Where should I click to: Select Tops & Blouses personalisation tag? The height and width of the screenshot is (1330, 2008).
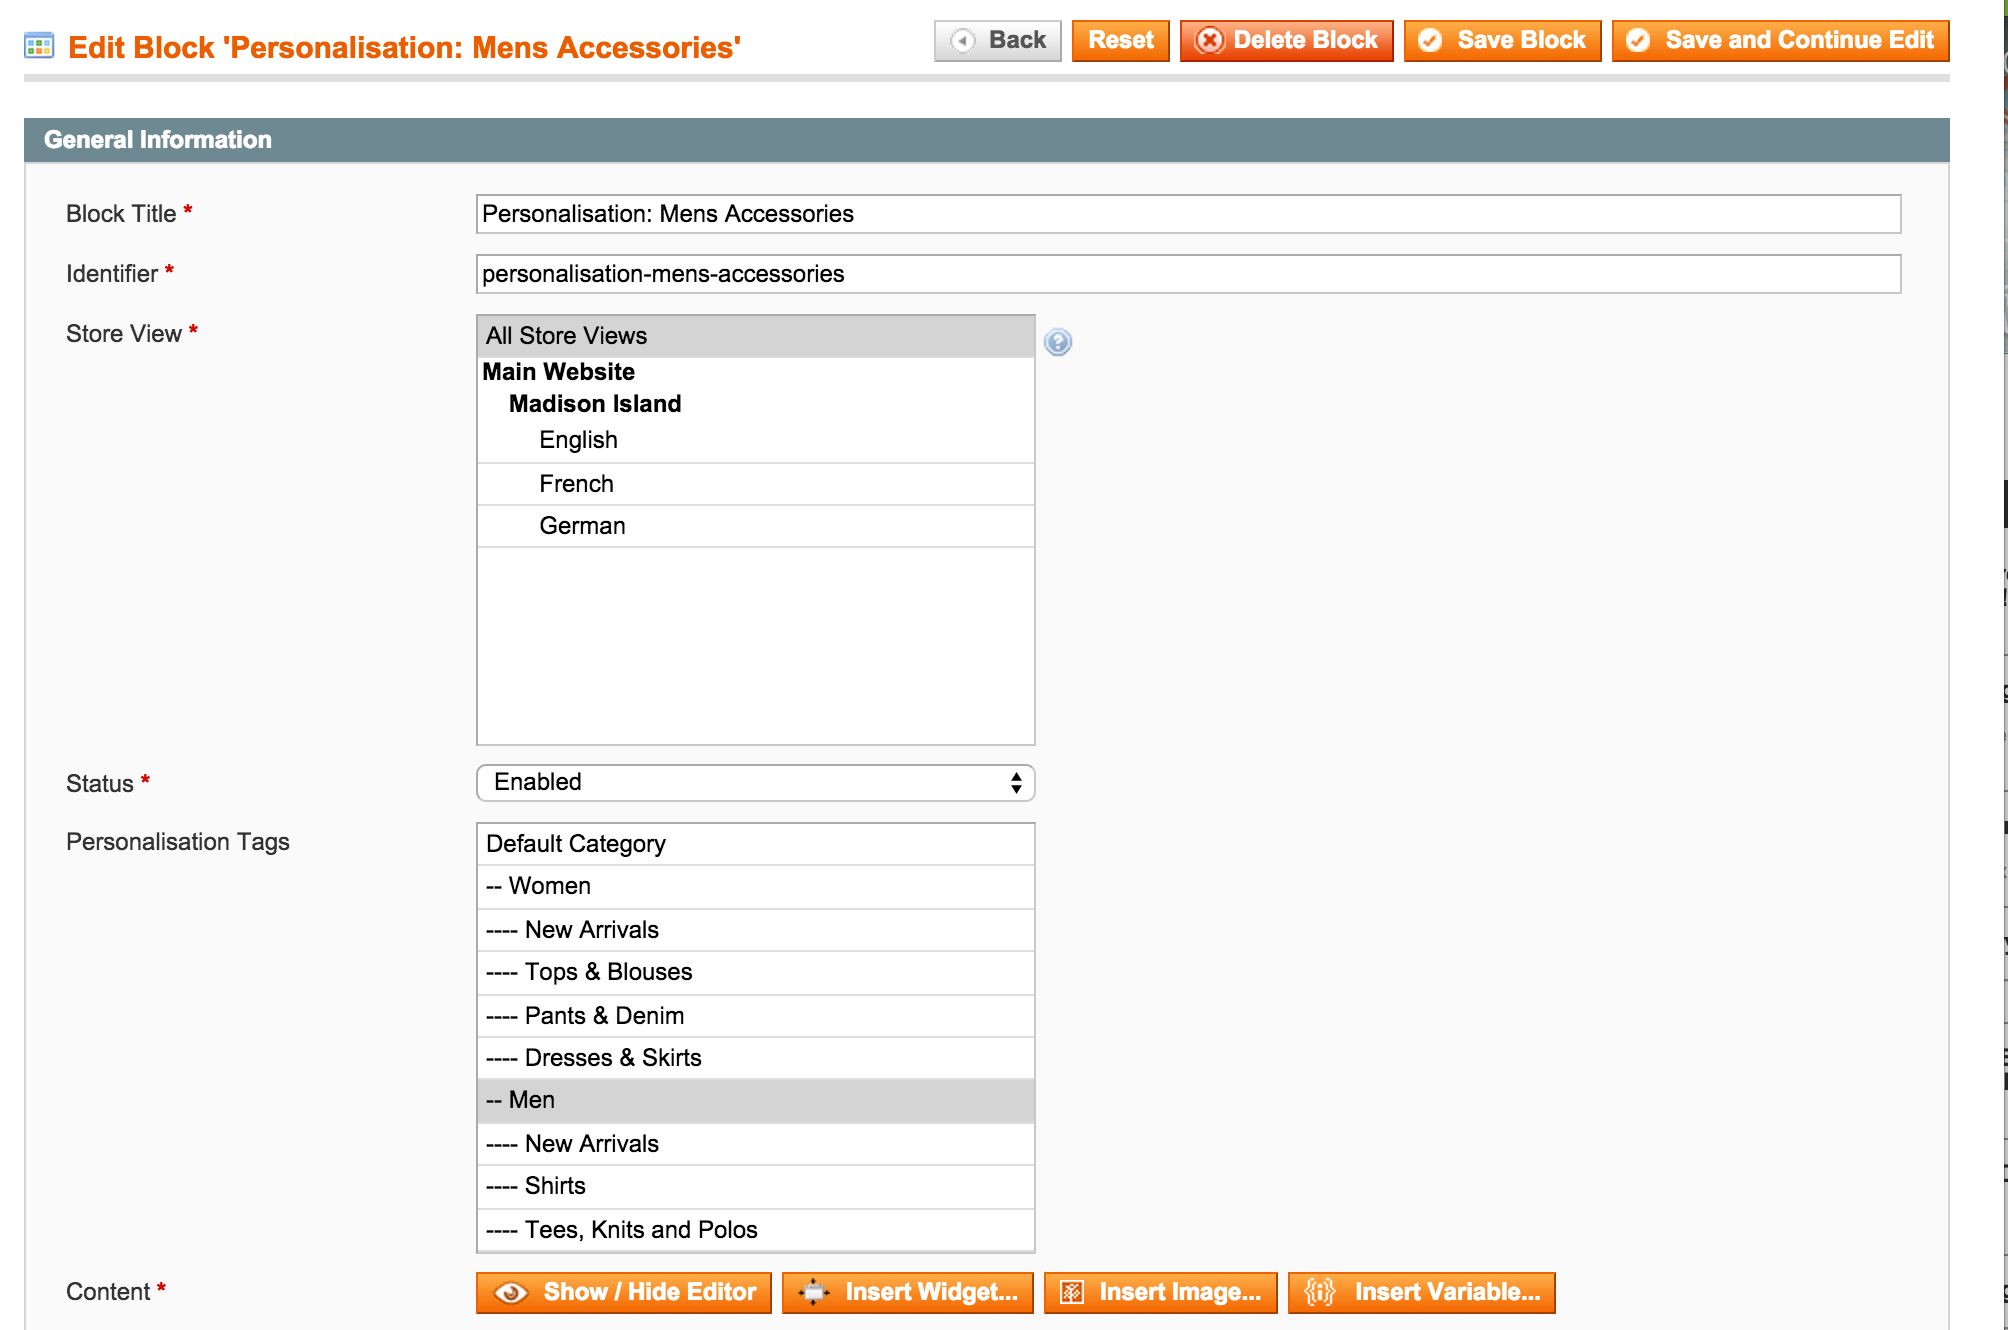[755, 972]
